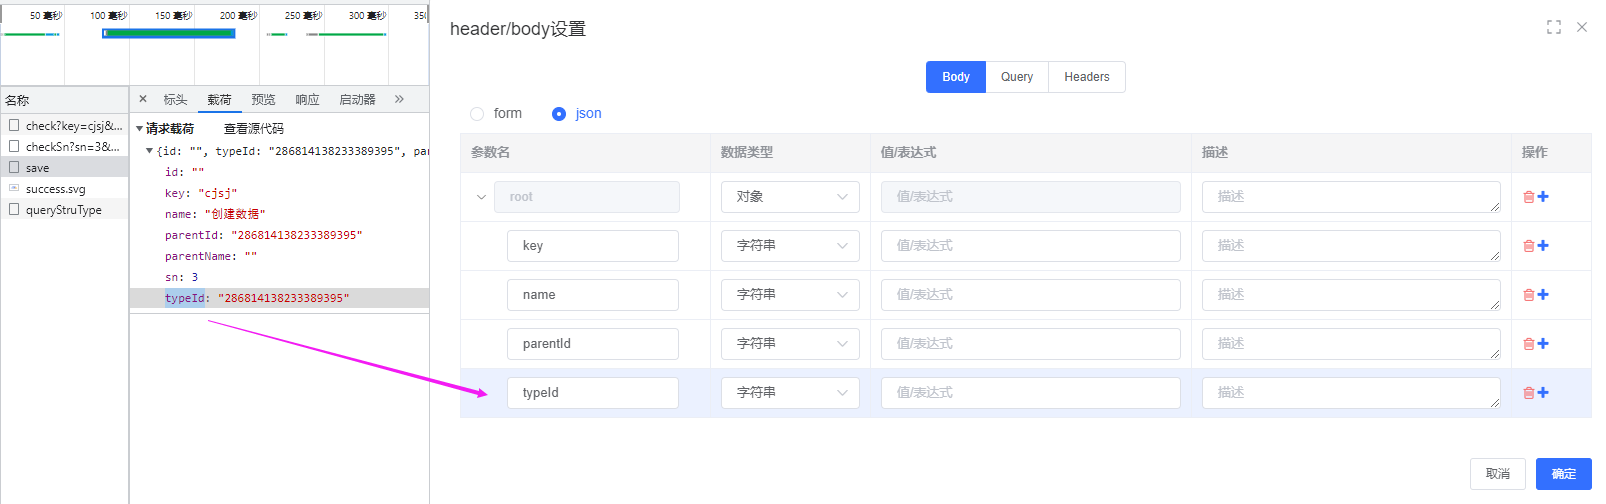Click the plus icon in name row
Screen dimensions: 1606x504
coord(1543,295)
